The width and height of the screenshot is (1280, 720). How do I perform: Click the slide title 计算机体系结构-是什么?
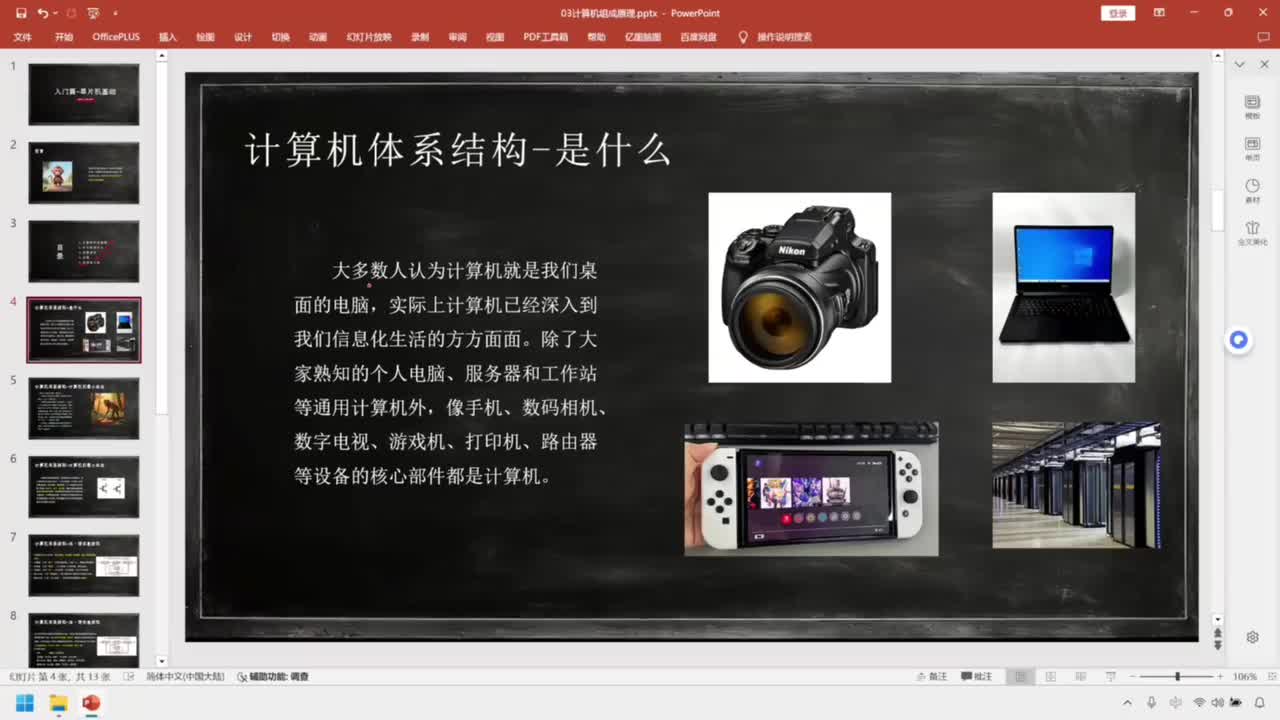coord(458,150)
